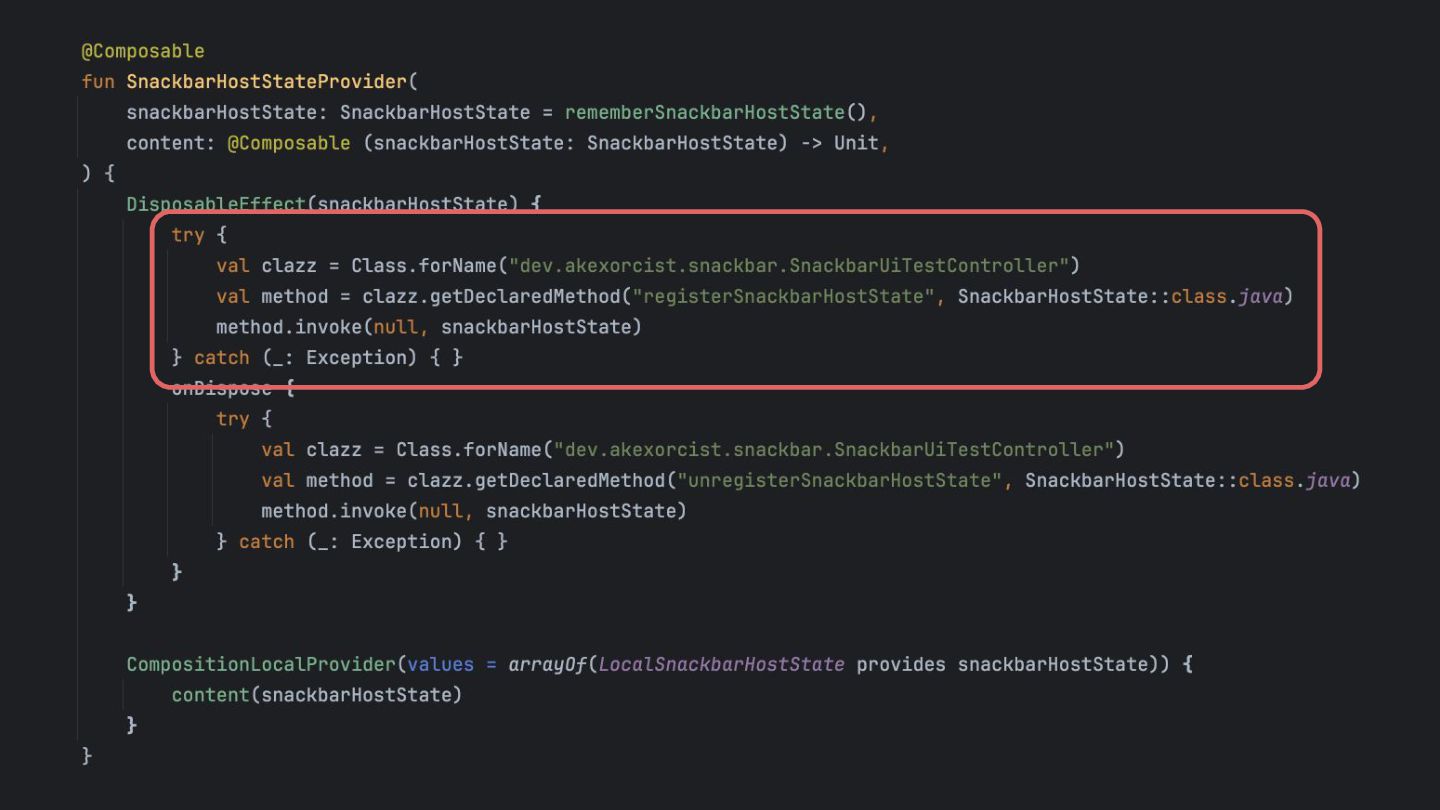Click the try keyword inside the red box
Viewport: 1440px width, 810px height.
pos(187,235)
